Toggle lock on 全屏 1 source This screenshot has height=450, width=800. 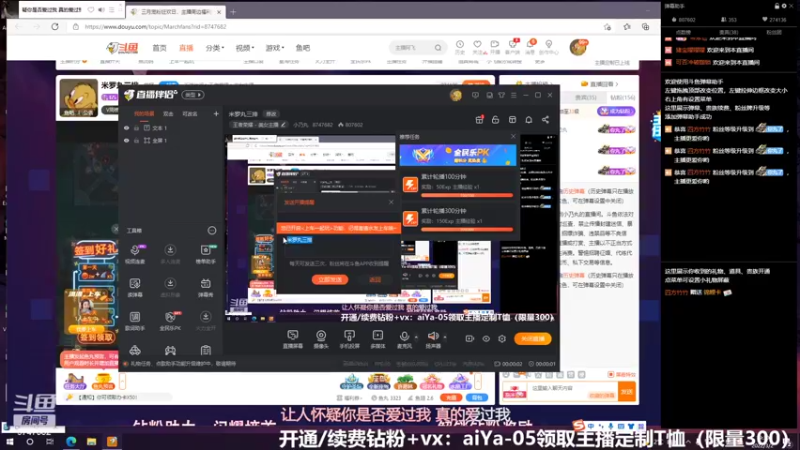[x=136, y=140]
